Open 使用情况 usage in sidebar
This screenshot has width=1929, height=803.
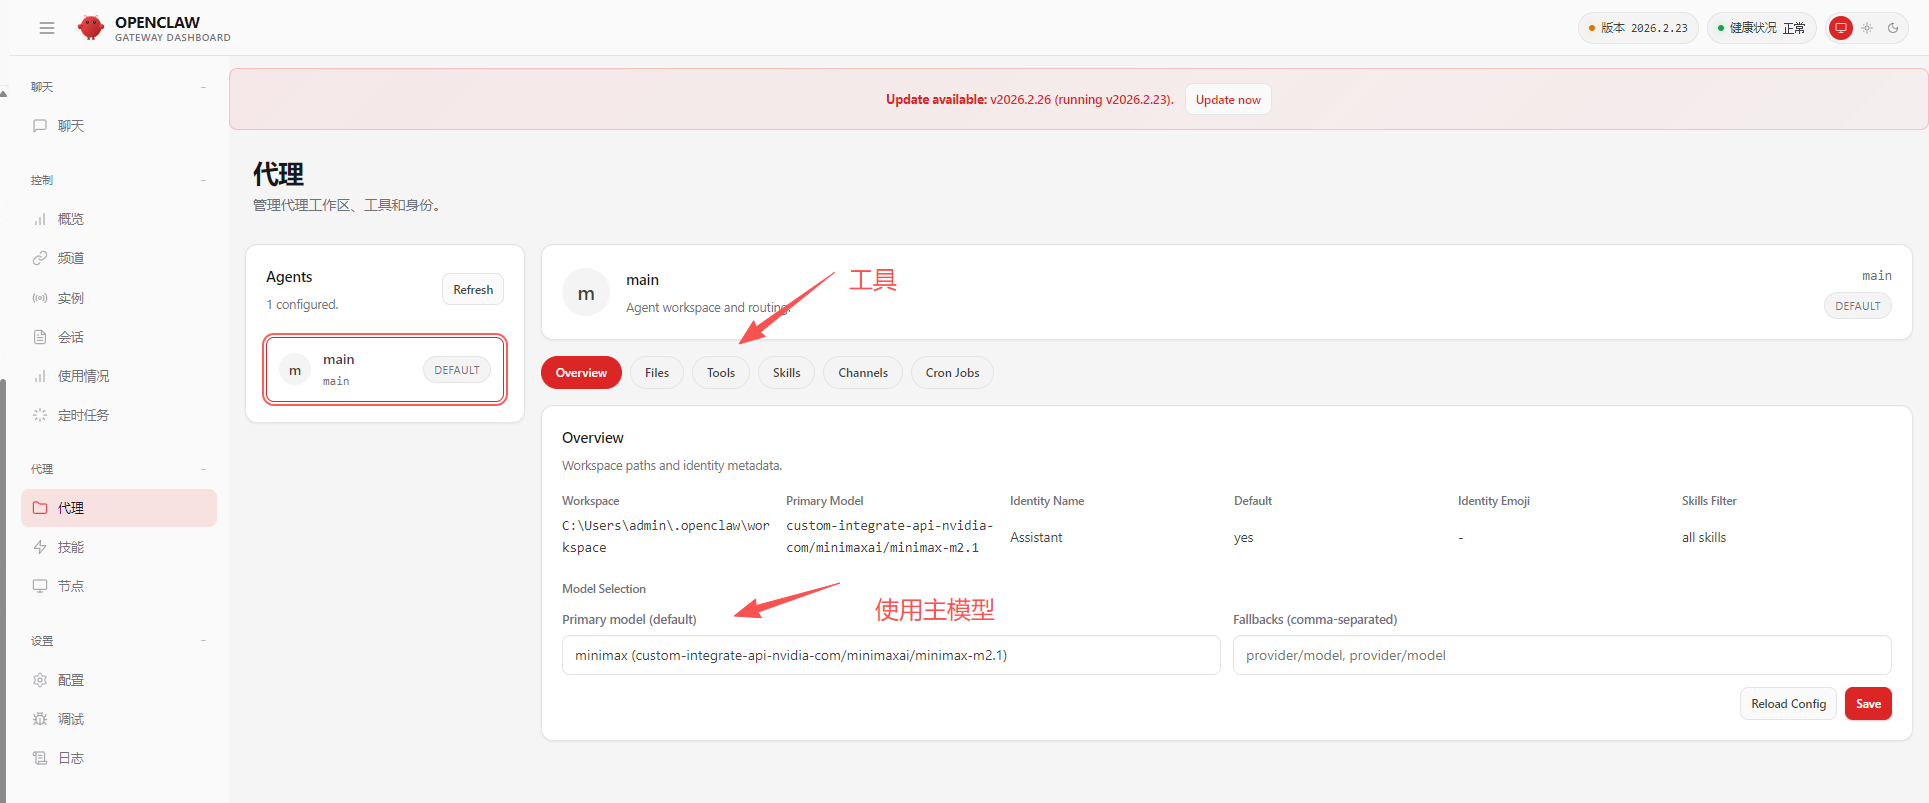tap(118, 376)
